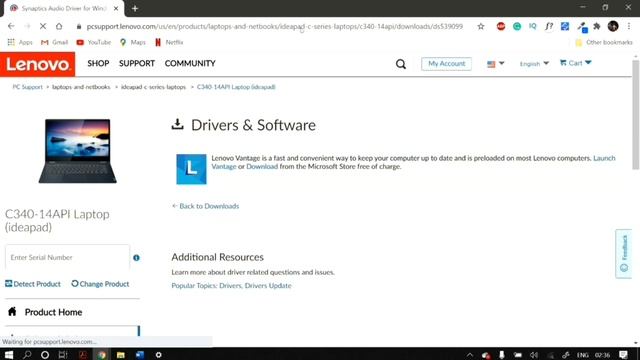Click the Download Vantage link

[262, 167]
